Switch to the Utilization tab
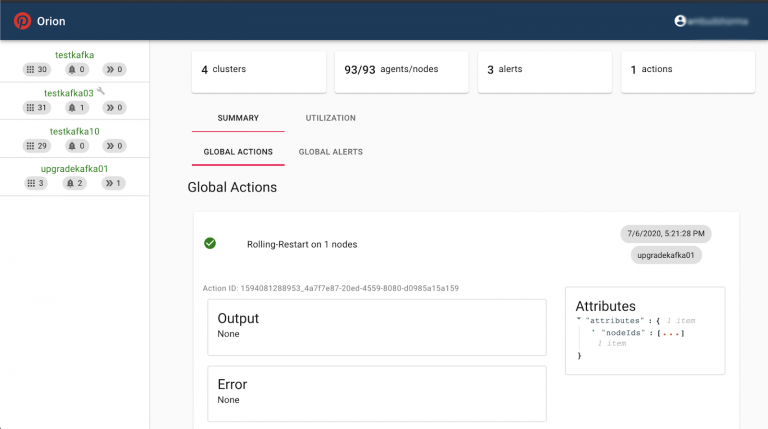The width and height of the screenshot is (768, 429). (330, 118)
